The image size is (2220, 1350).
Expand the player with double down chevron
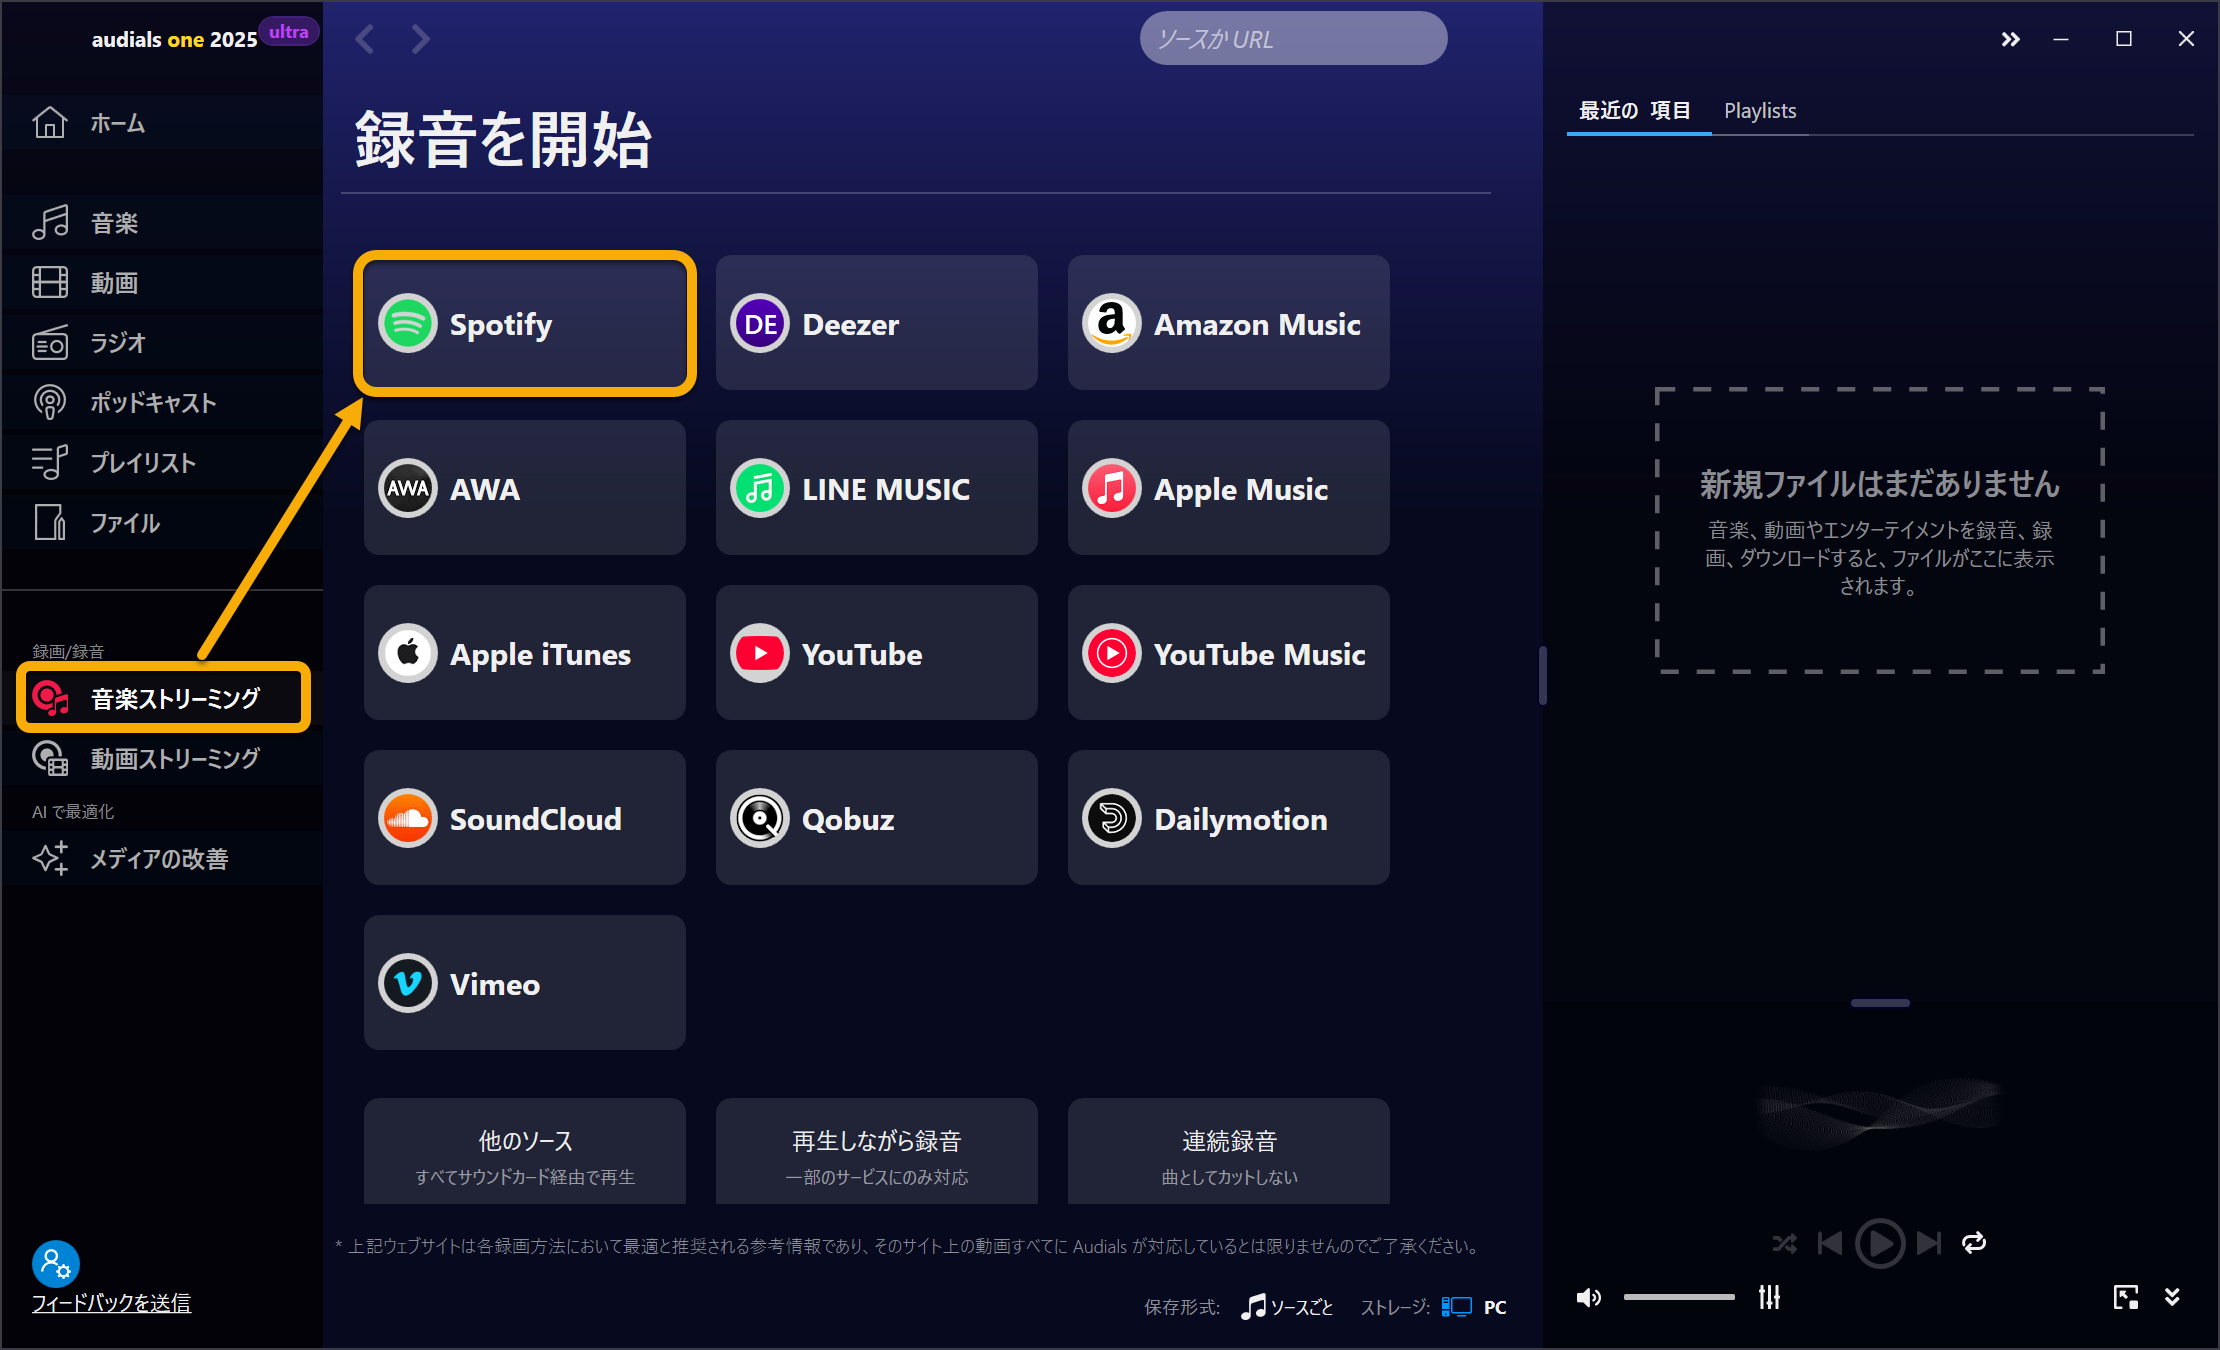[x=2172, y=1297]
